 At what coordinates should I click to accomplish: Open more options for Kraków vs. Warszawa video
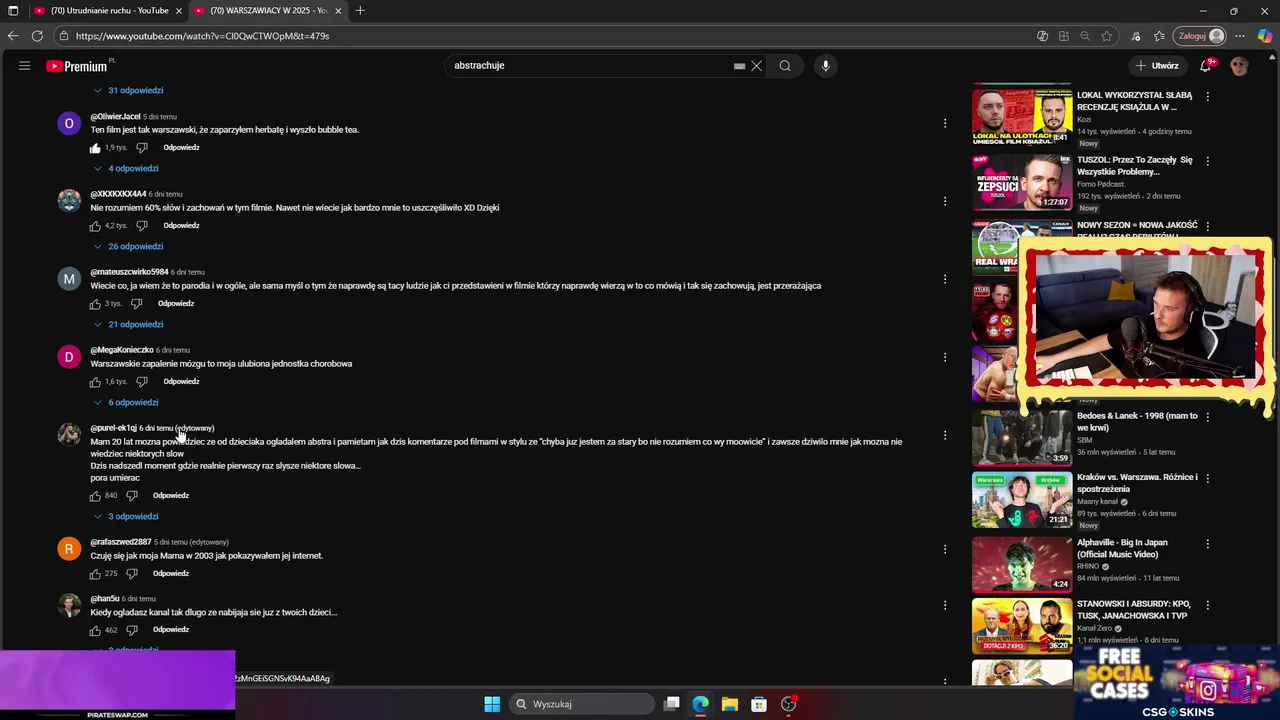coord(1208,479)
